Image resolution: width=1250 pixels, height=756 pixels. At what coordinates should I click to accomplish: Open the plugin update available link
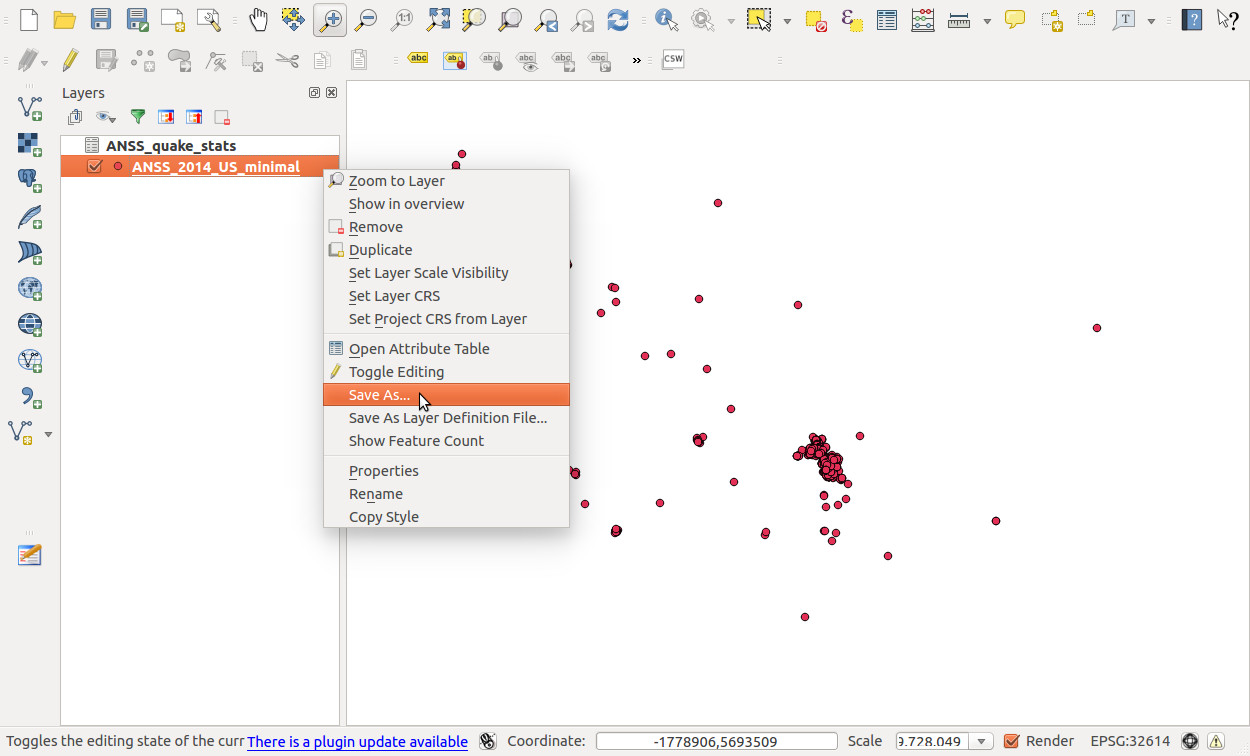pos(357,742)
